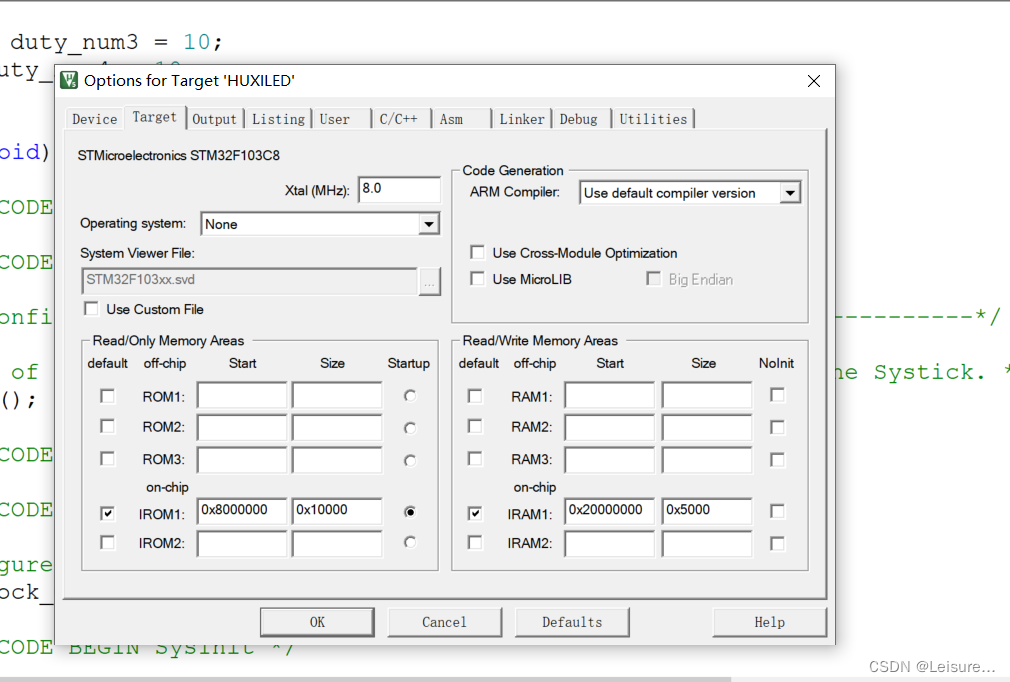Check the RAM1 default checkbox
The height and width of the screenshot is (682, 1010).
[x=475, y=396]
